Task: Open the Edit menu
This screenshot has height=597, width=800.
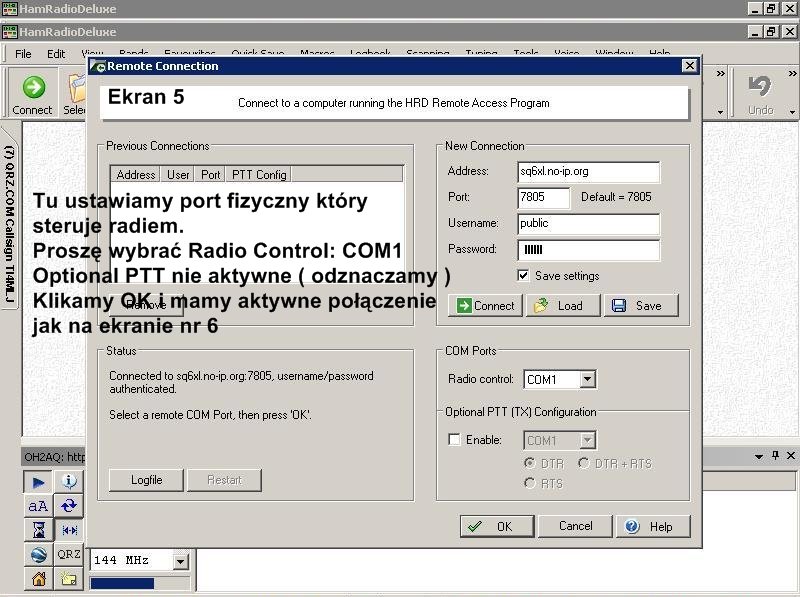Action: (56, 54)
